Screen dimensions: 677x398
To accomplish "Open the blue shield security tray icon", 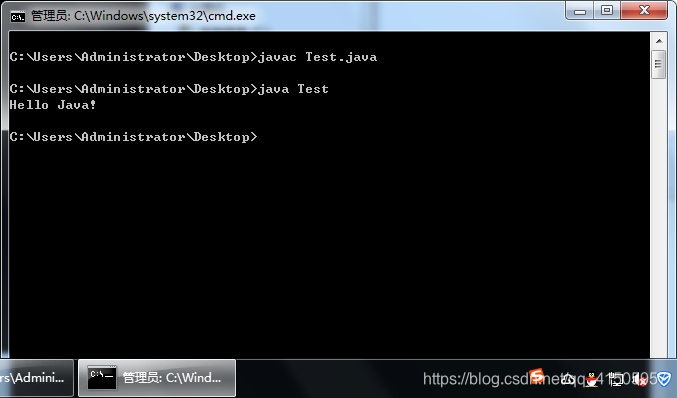I will (x=664, y=379).
